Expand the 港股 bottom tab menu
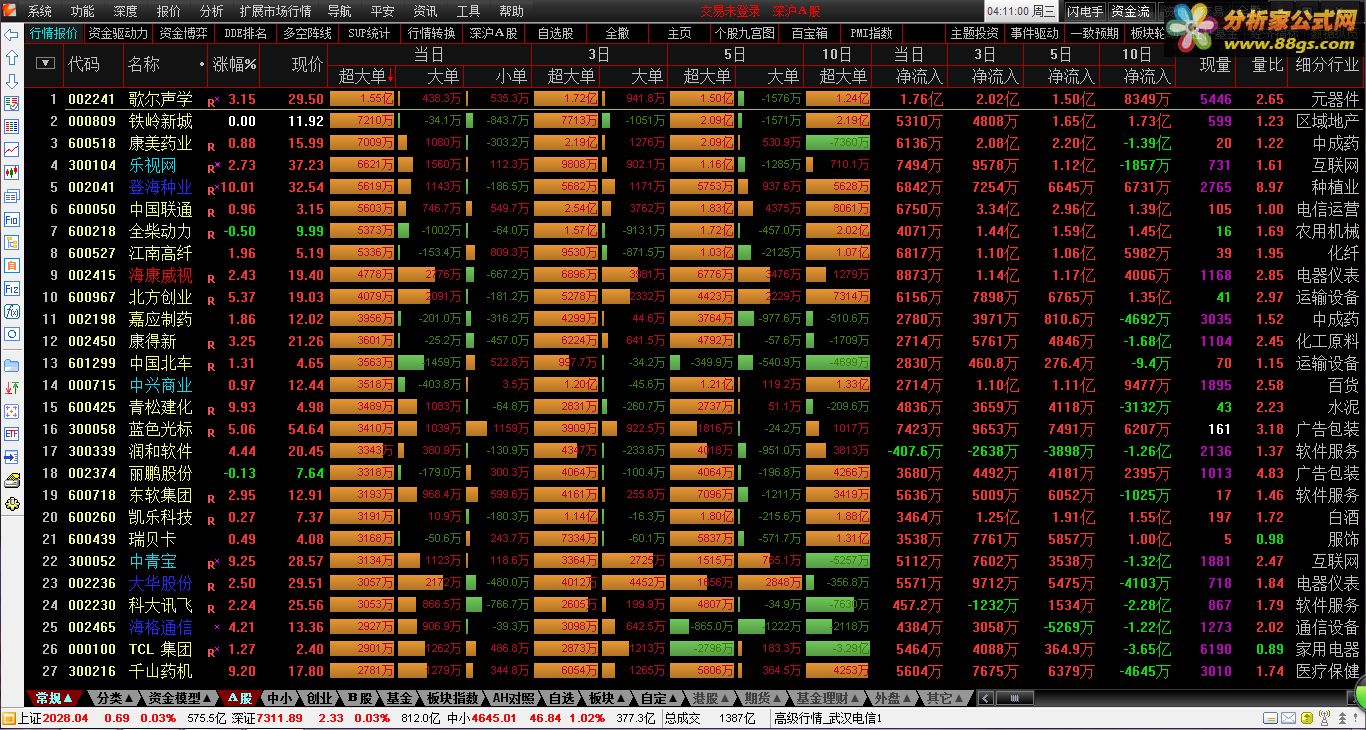1366x730 pixels. click(x=711, y=698)
